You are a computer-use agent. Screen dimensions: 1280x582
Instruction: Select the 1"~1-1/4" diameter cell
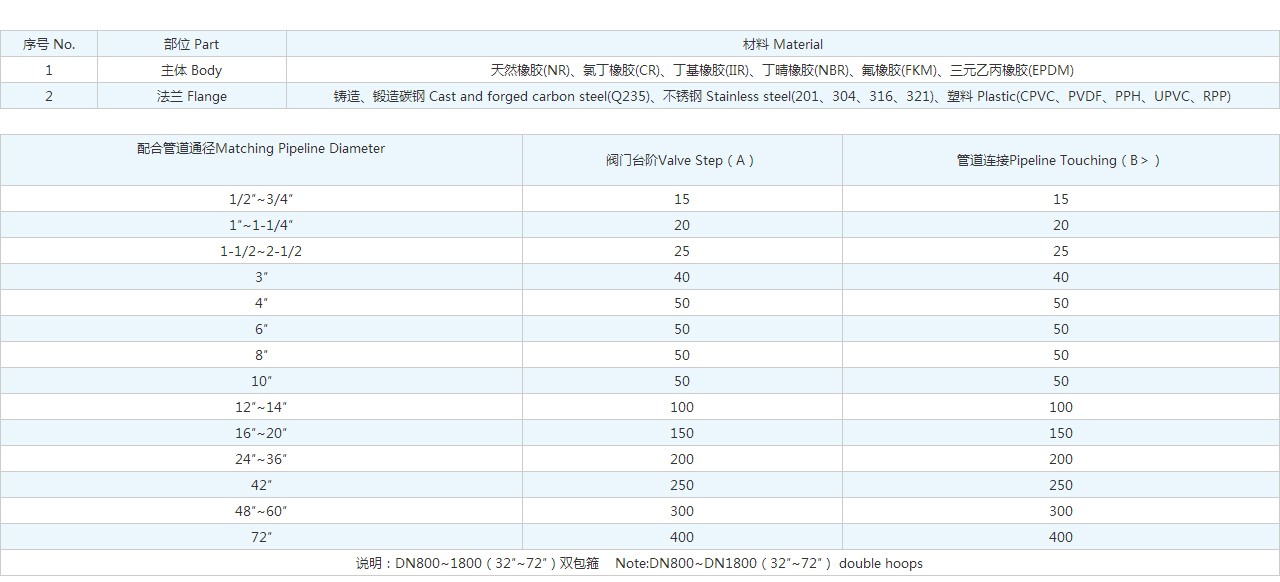pyautogui.click(x=261, y=225)
